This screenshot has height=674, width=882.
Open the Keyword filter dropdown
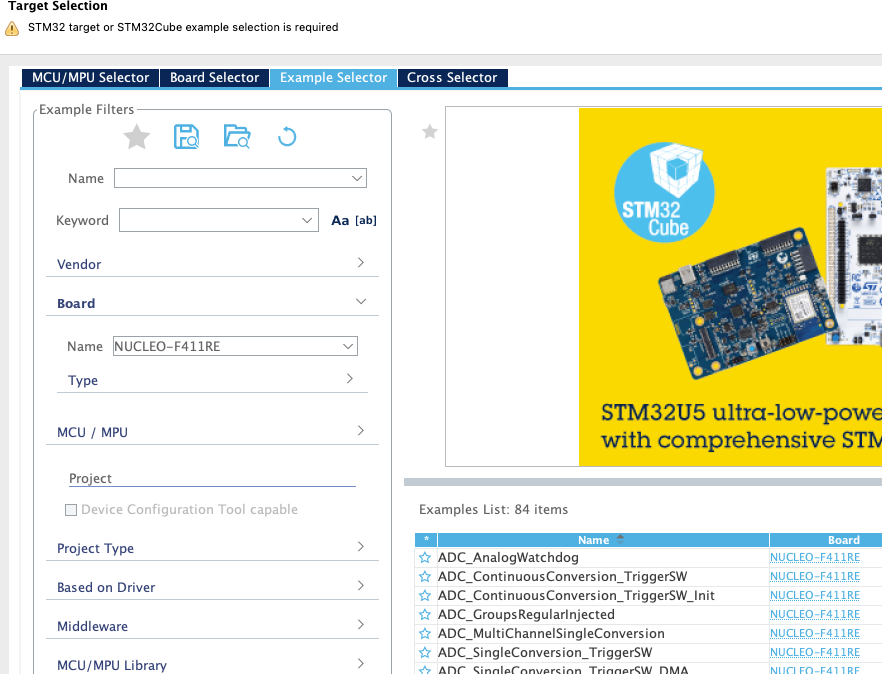pyautogui.click(x=307, y=220)
